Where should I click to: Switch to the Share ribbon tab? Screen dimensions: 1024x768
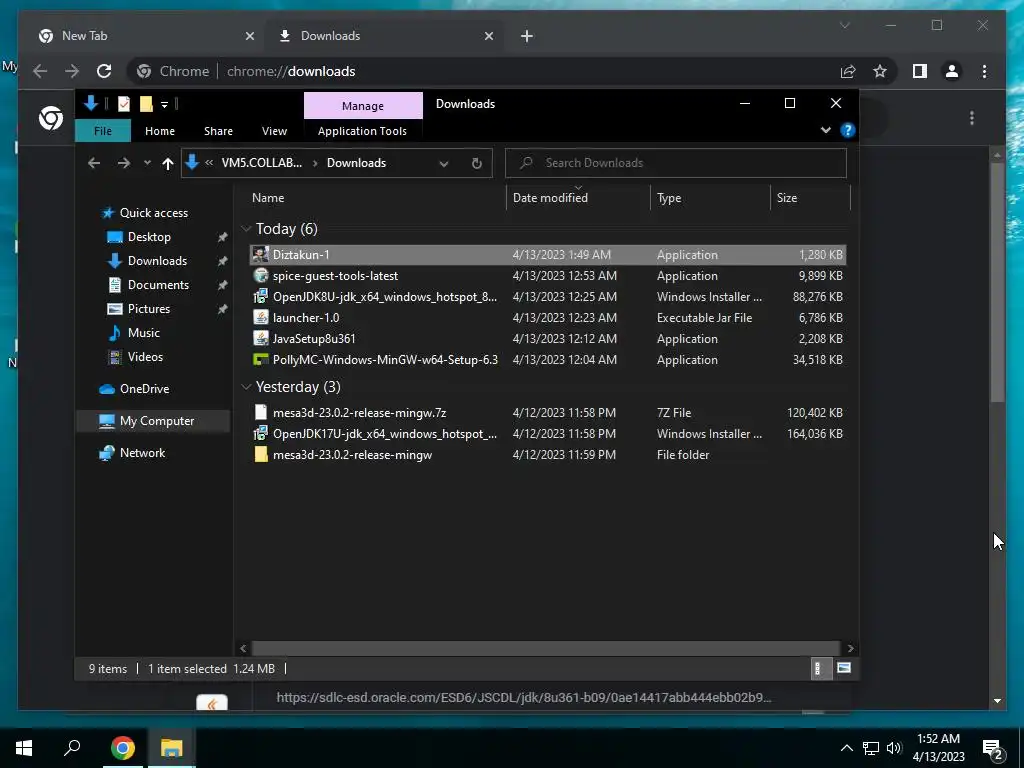(x=218, y=131)
